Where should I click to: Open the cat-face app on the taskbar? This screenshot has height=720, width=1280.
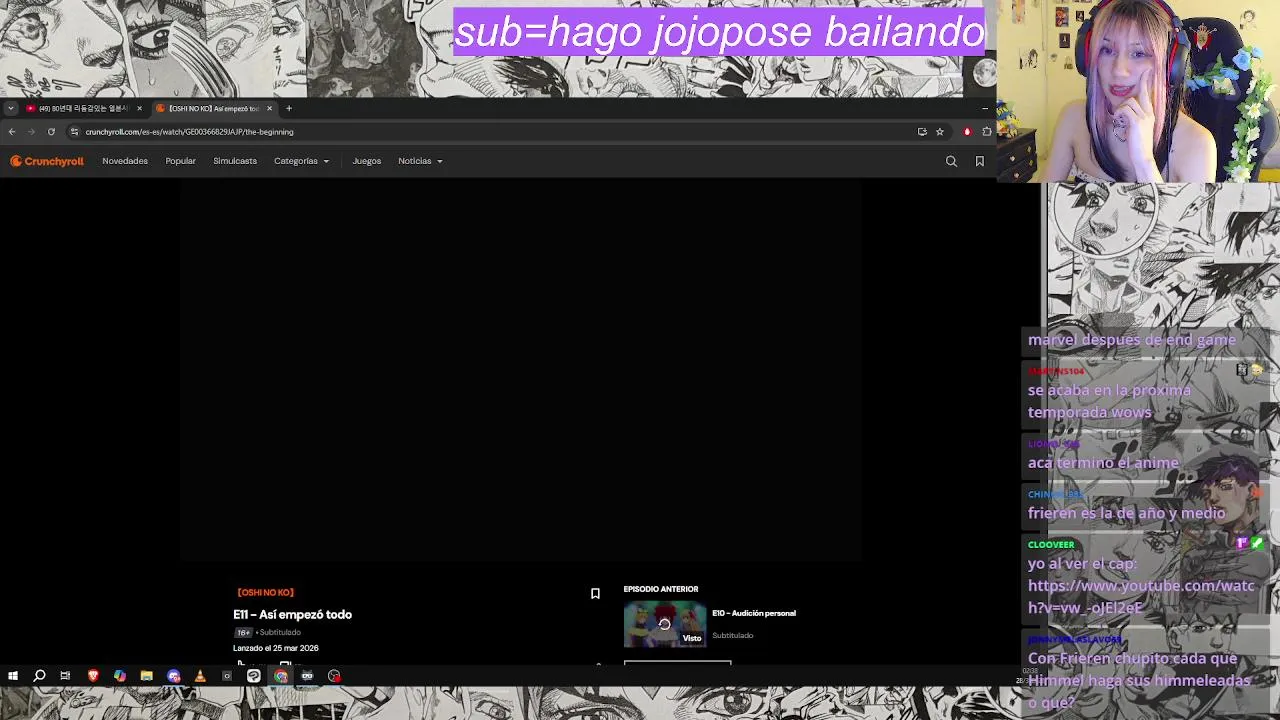click(x=307, y=676)
